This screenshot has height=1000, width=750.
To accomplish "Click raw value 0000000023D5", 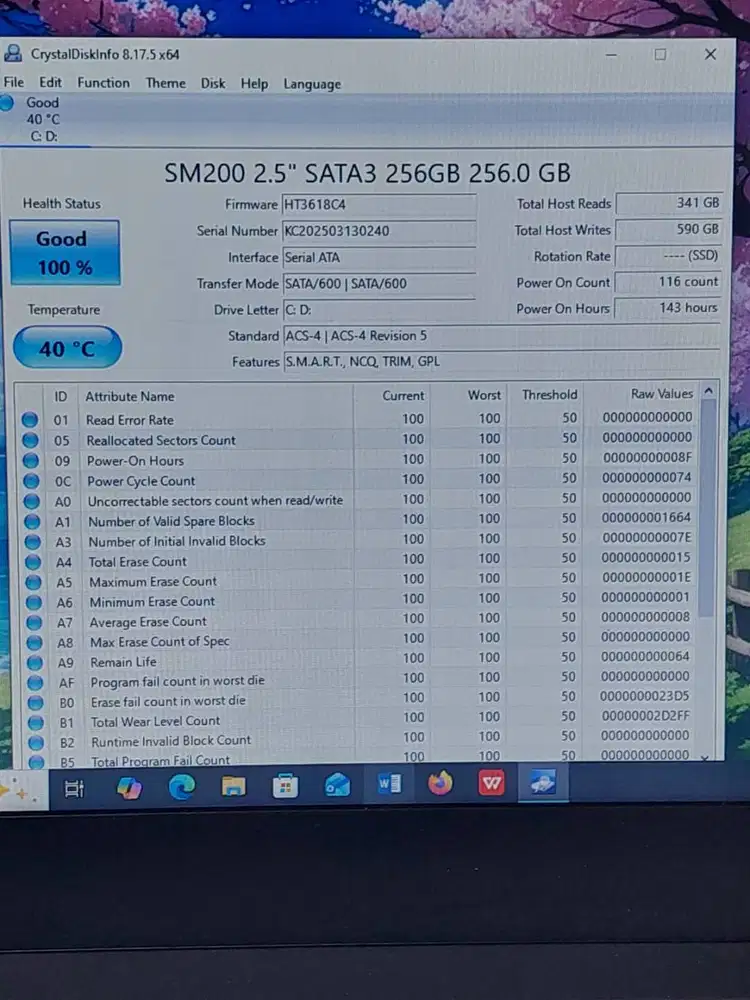I will (644, 696).
